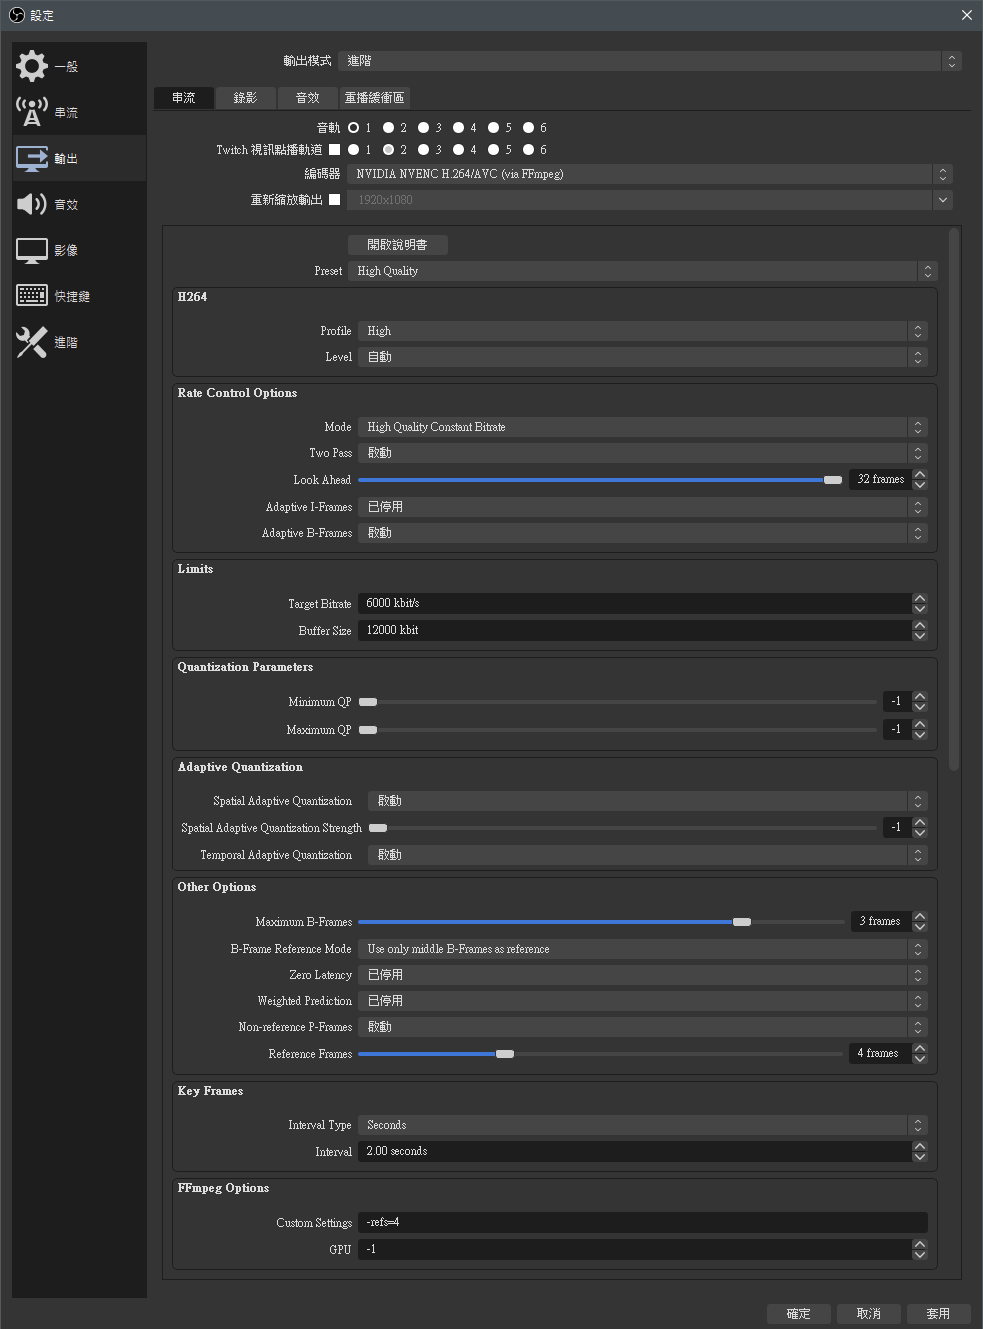Image resolution: width=983 pixels, height=1329 pixels.
Task: Select Output settings monitor-arrow icon
Action: tap(32, 158)
